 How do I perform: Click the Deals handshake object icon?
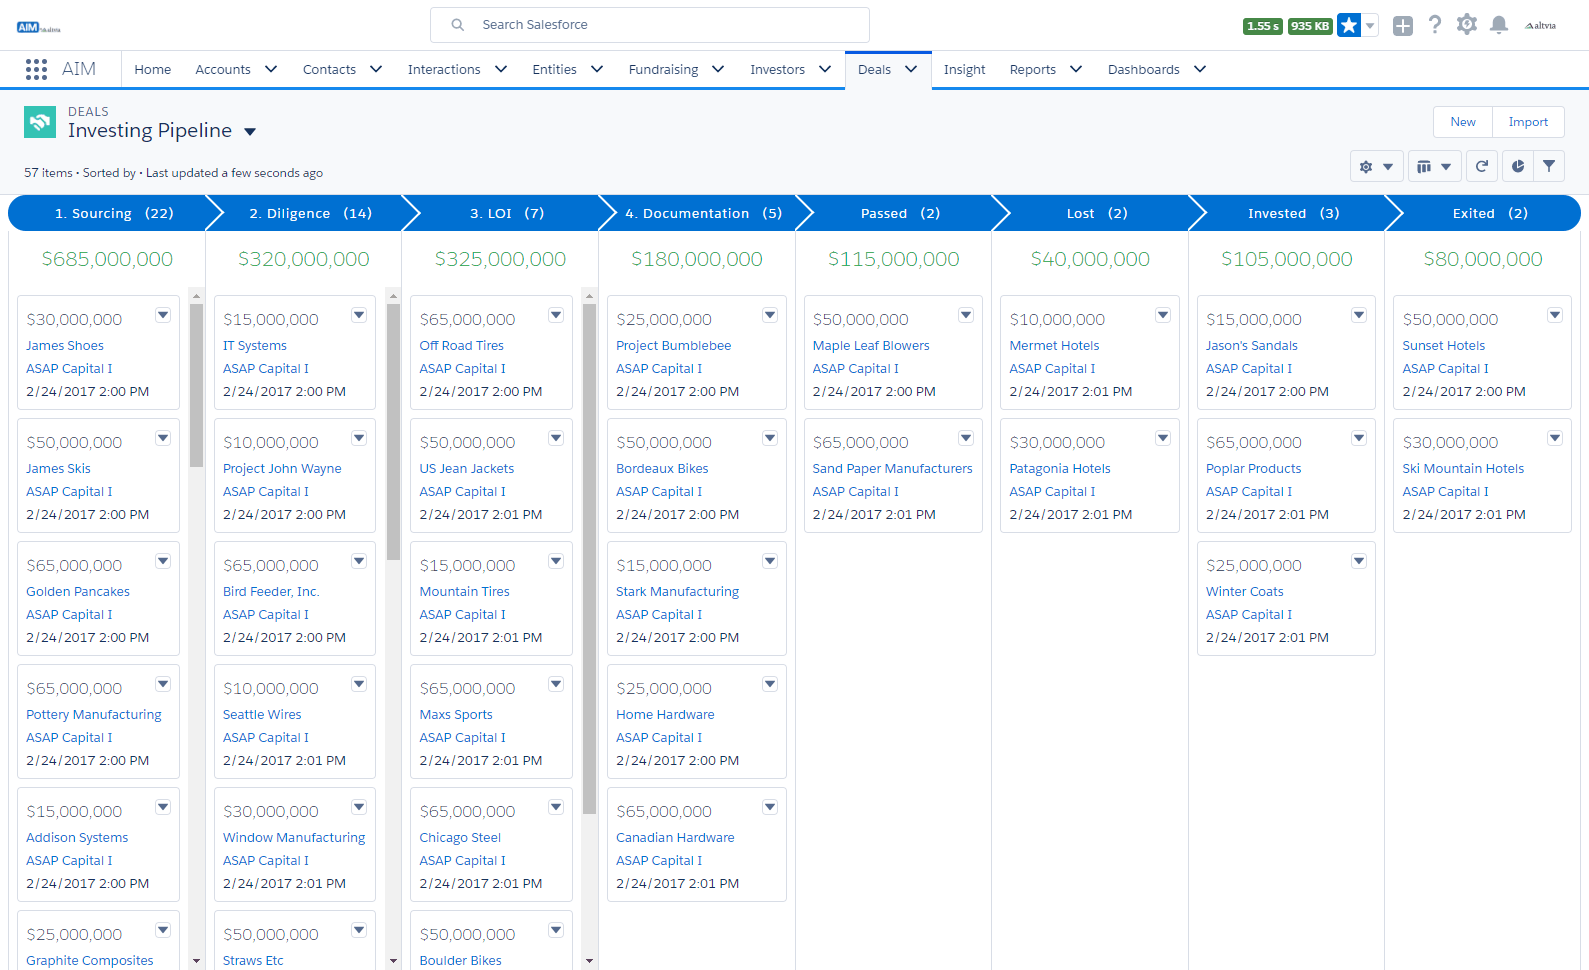[x=40, y=122]
